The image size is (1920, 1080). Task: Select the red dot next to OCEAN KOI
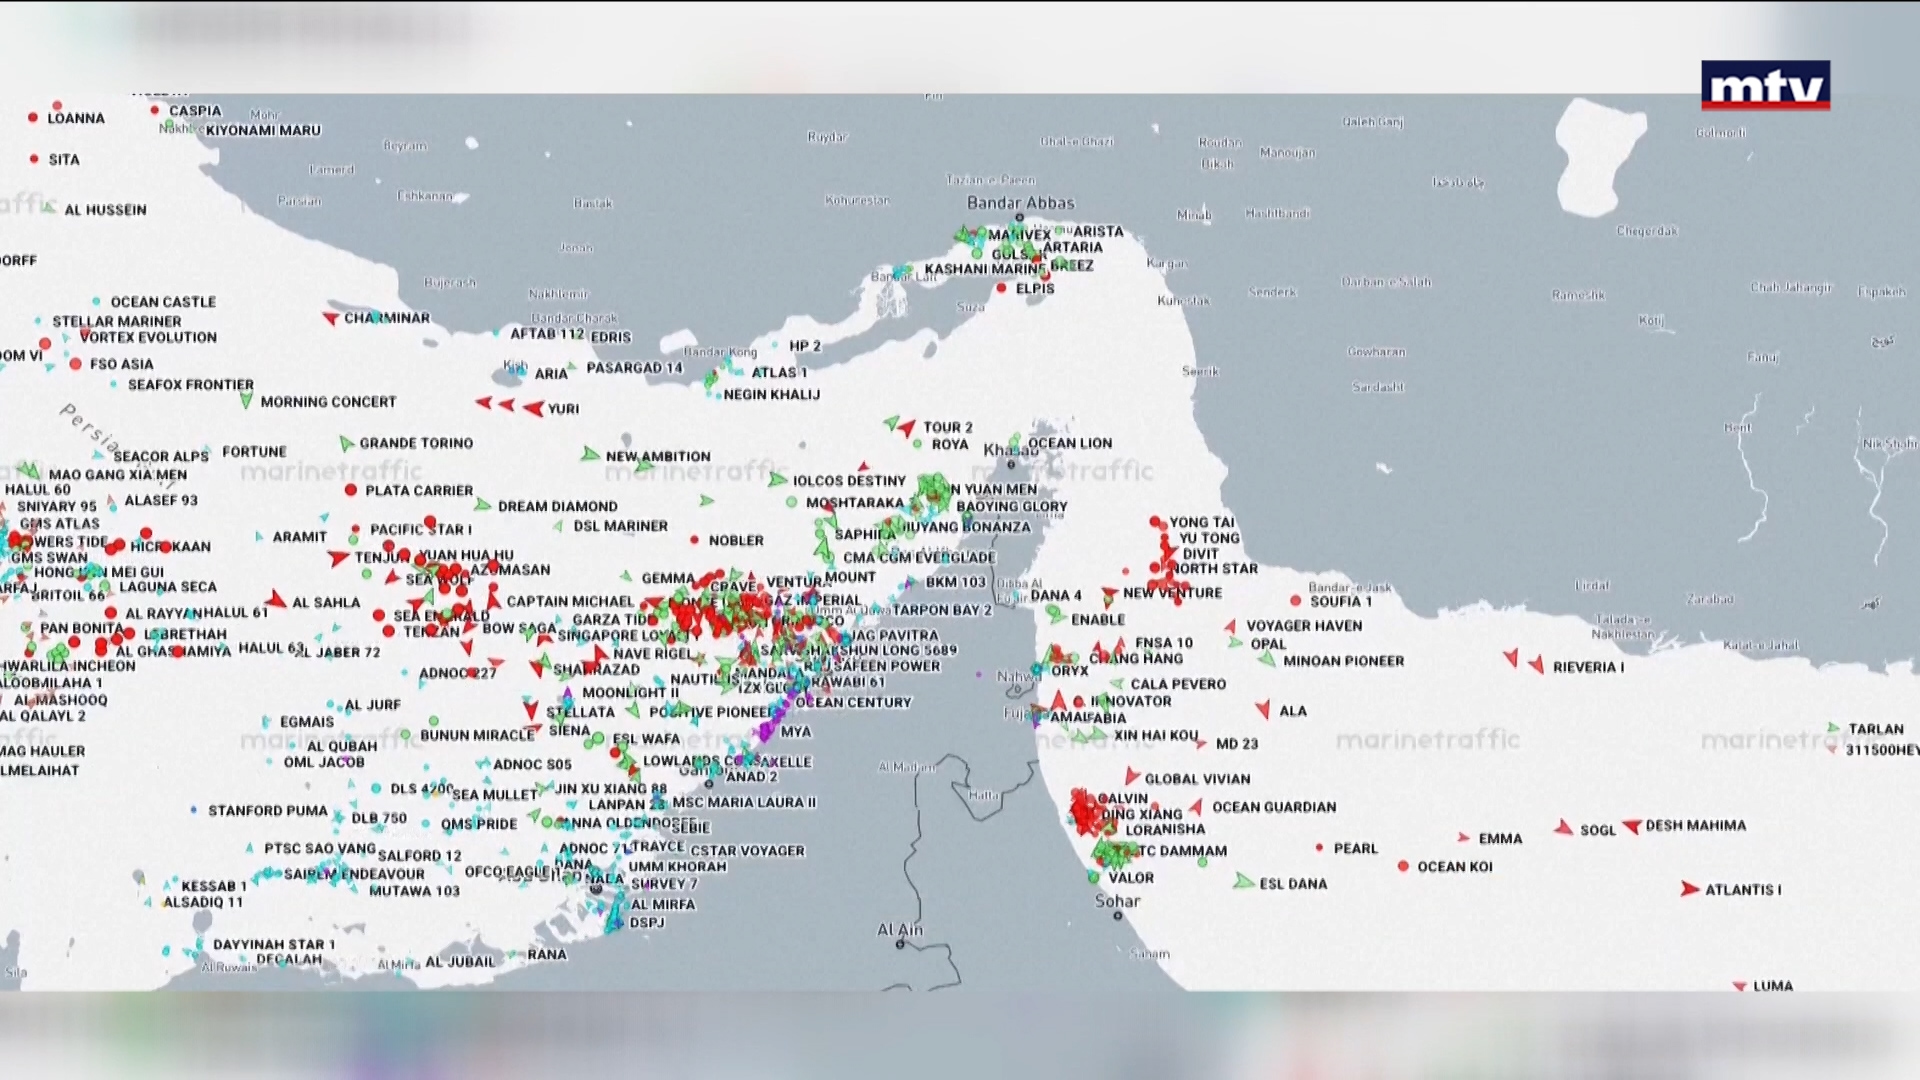coord(1403,866)
